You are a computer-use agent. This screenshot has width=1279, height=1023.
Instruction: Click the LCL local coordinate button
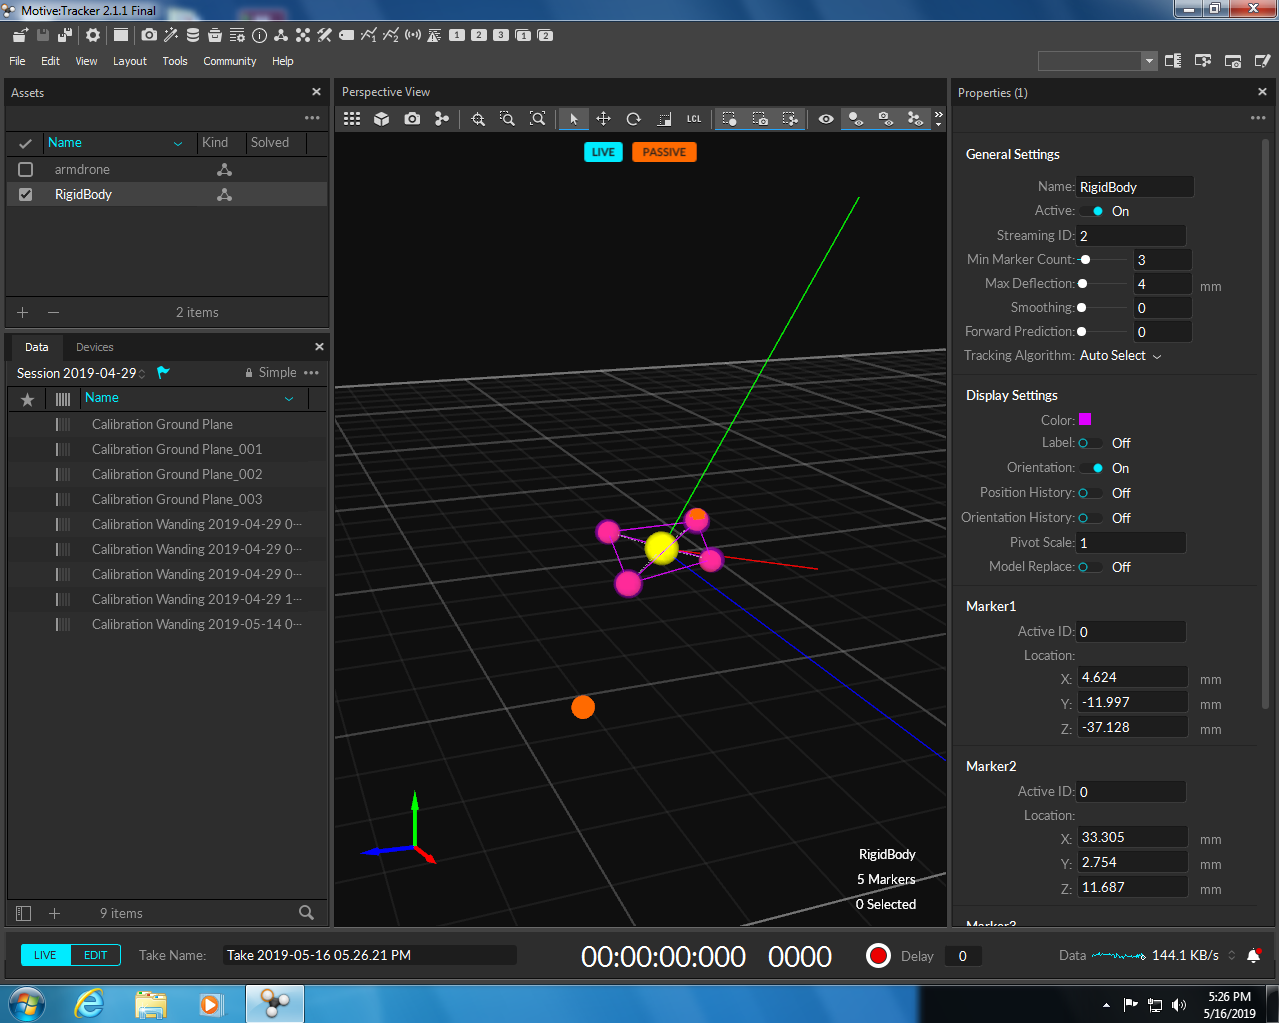(693, 119)
